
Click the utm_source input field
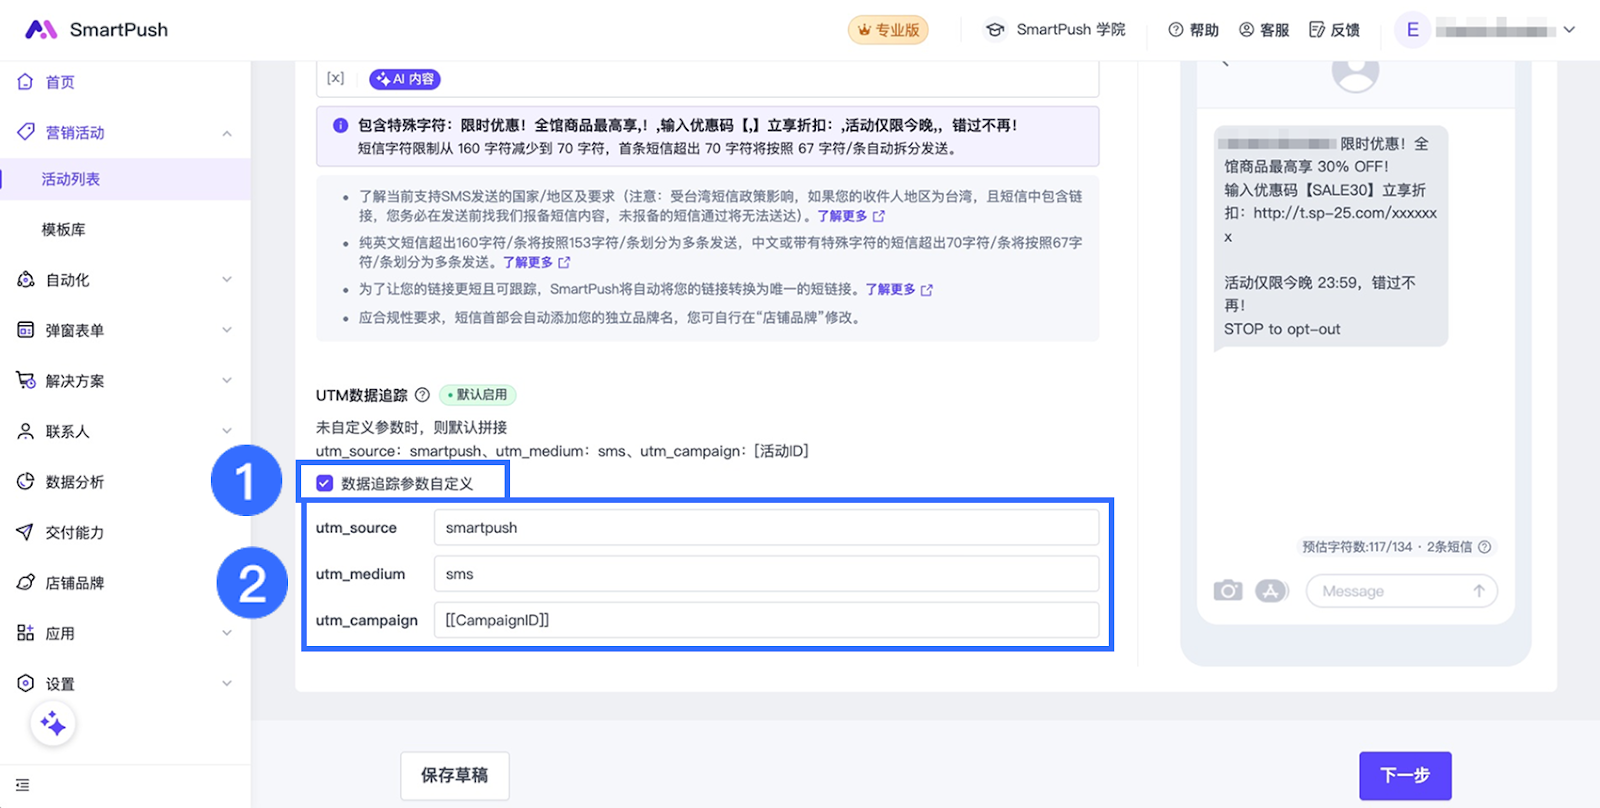pos(765,528)
